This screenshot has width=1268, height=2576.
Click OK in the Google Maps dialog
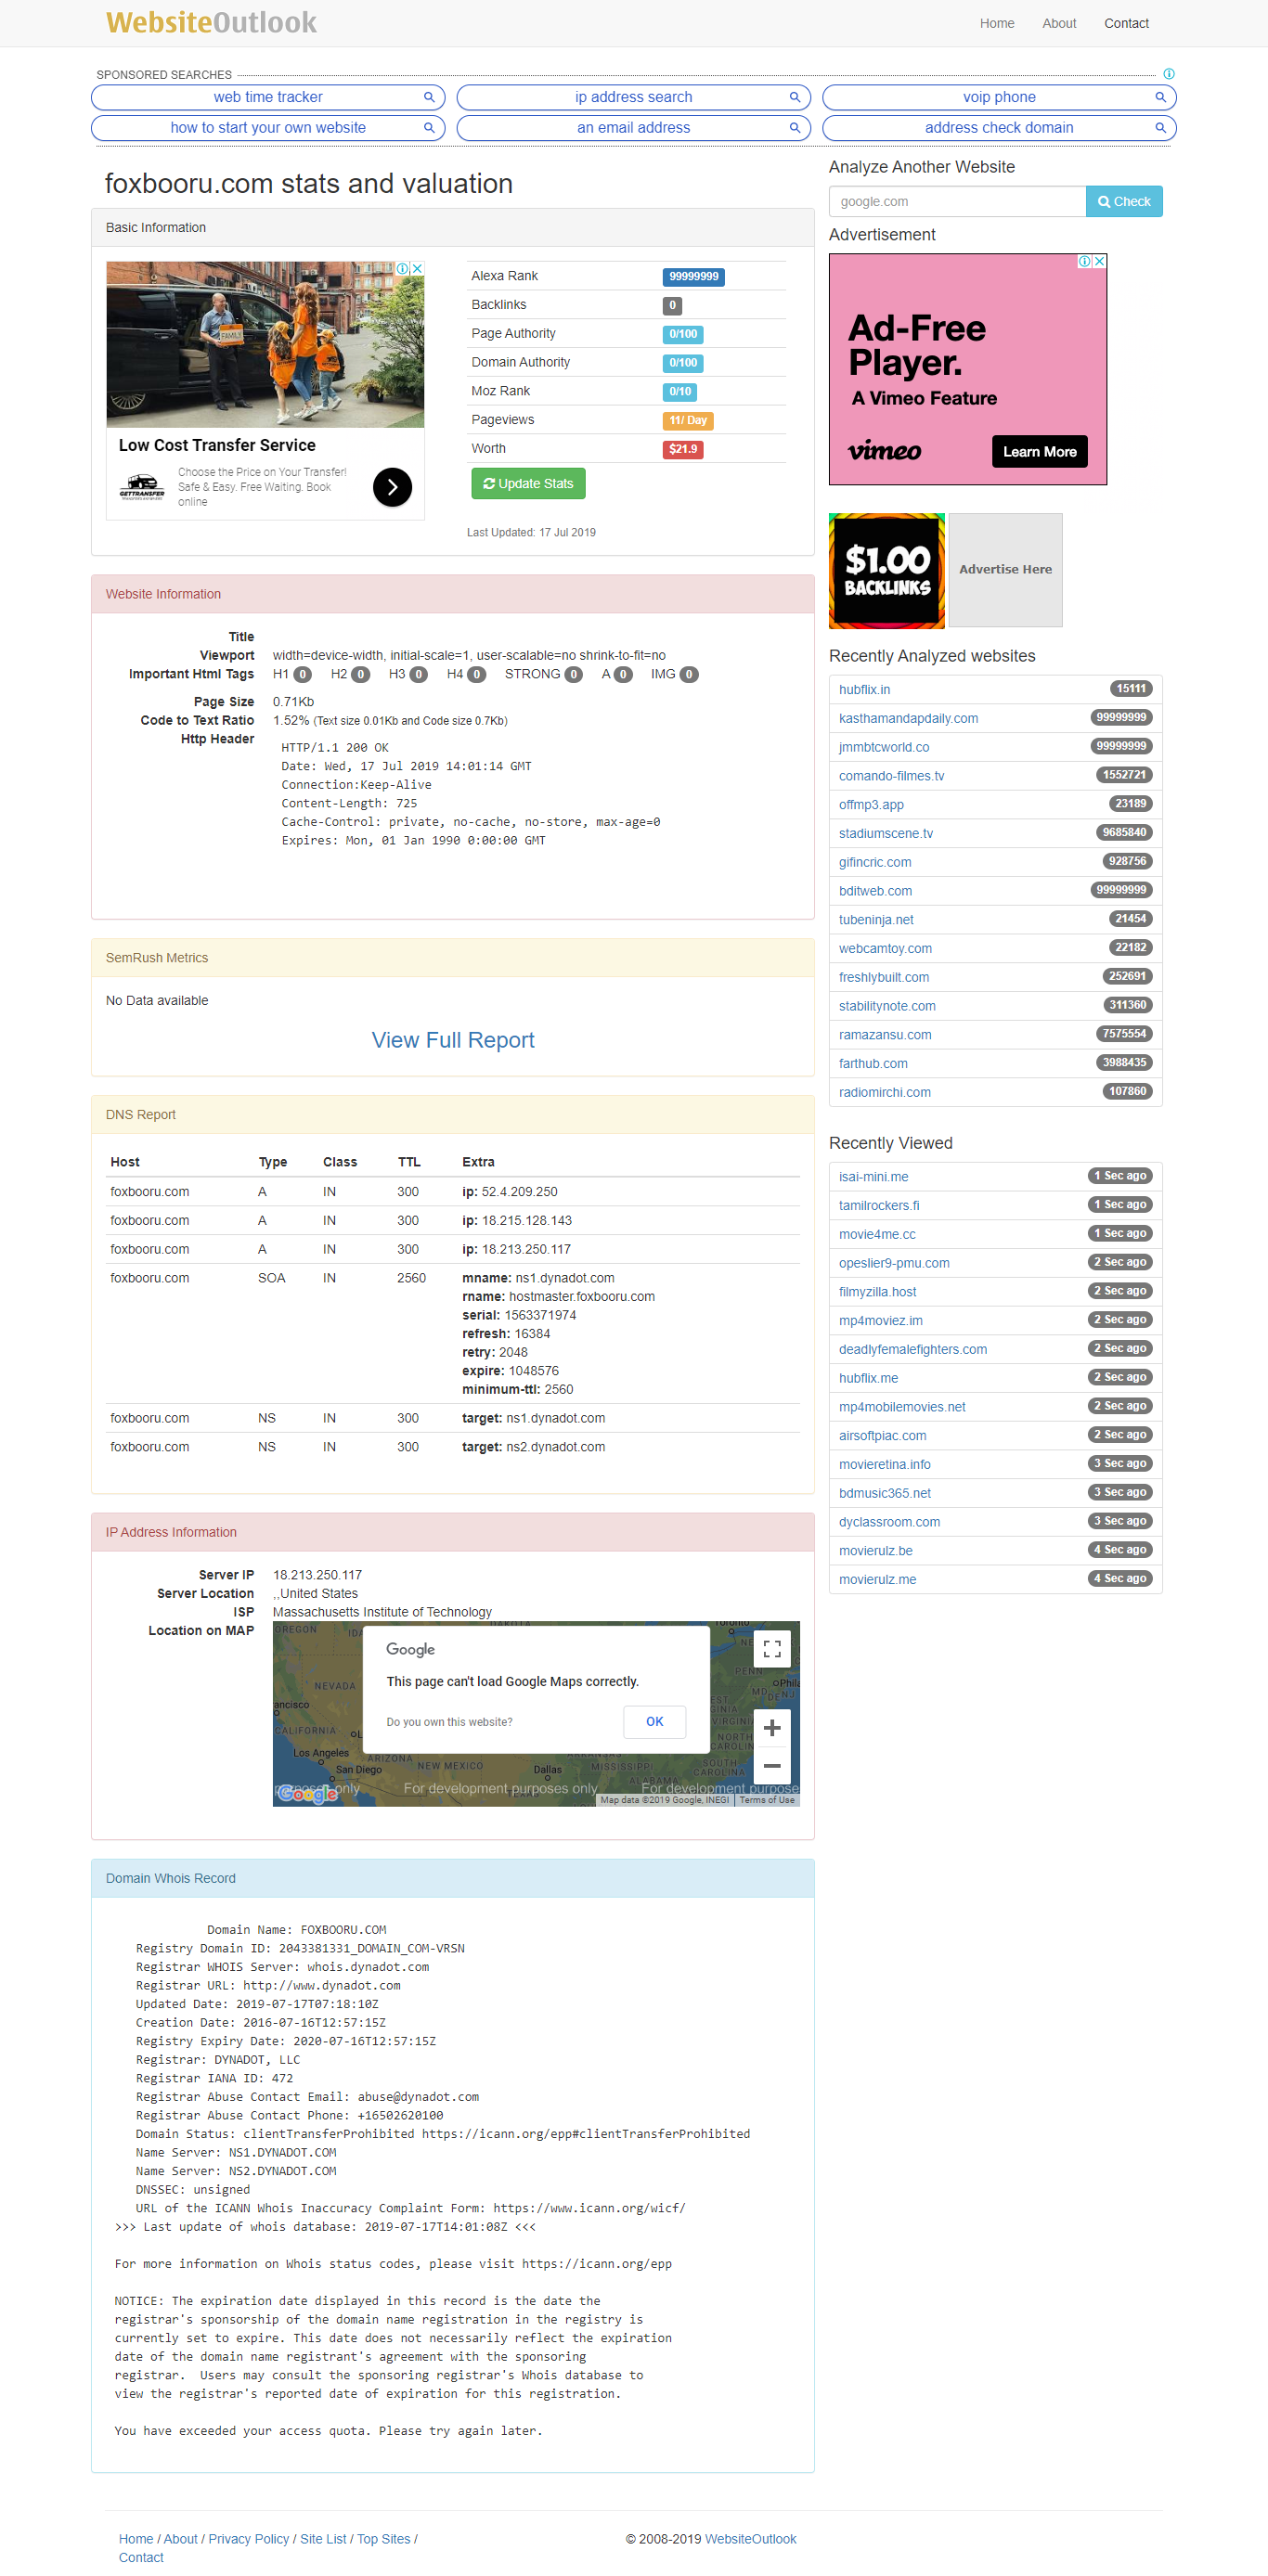pyautogui.click(x=654, y=1721)
